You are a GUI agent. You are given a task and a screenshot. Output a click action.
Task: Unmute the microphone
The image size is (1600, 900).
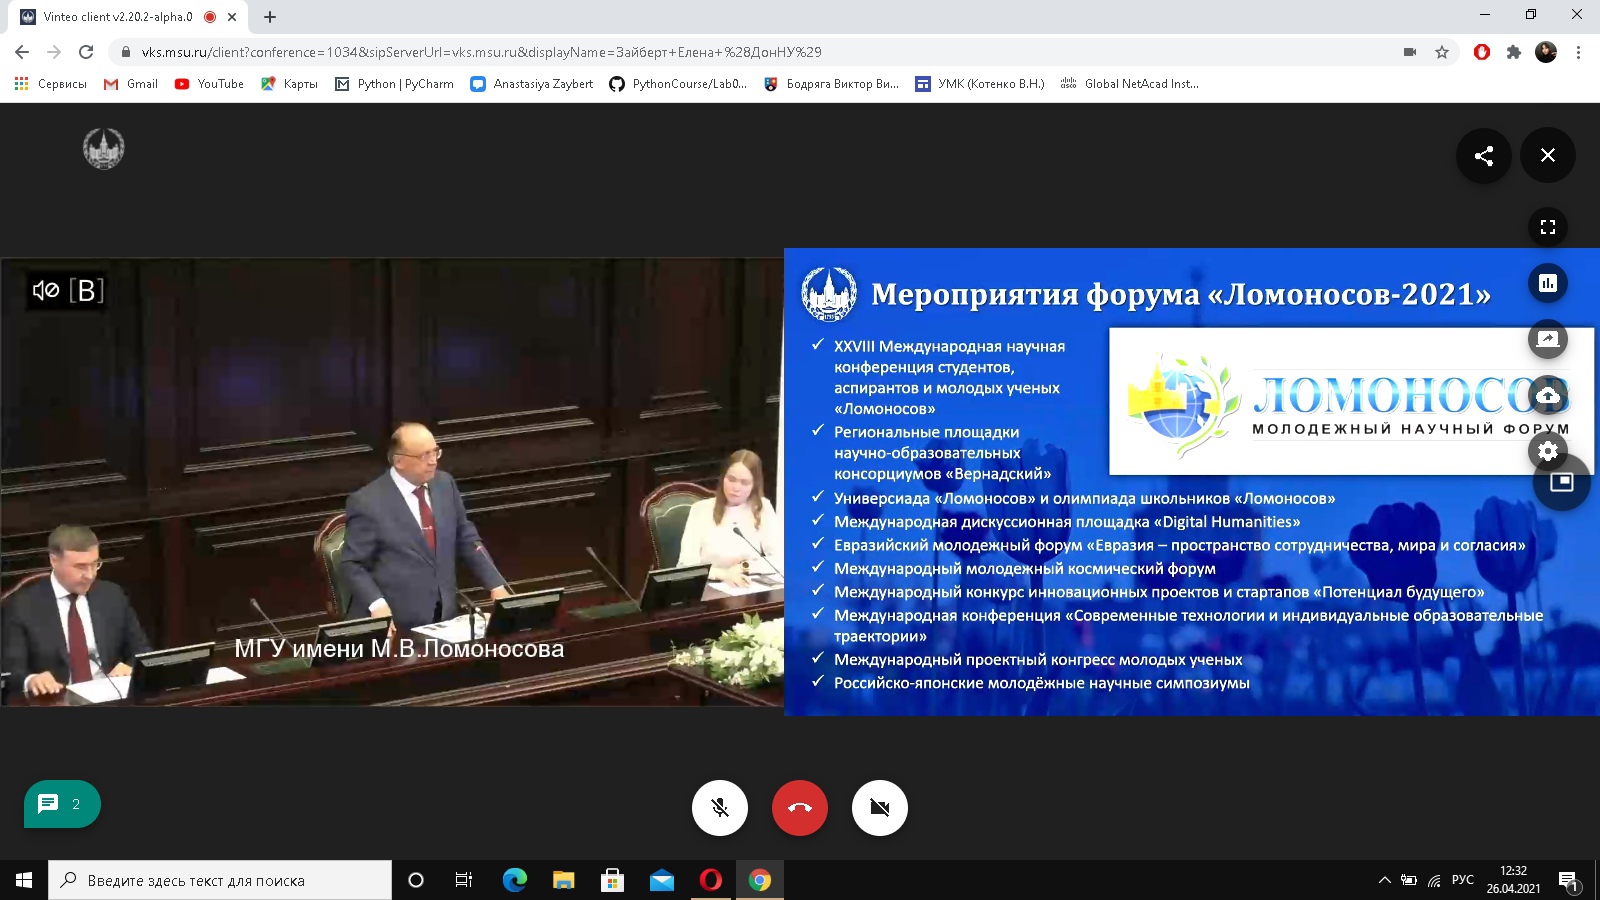coord(720,807)
